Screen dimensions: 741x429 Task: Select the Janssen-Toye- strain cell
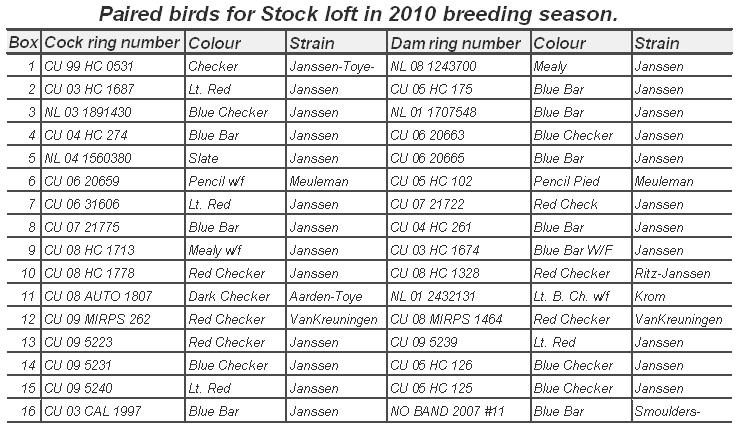336,66
